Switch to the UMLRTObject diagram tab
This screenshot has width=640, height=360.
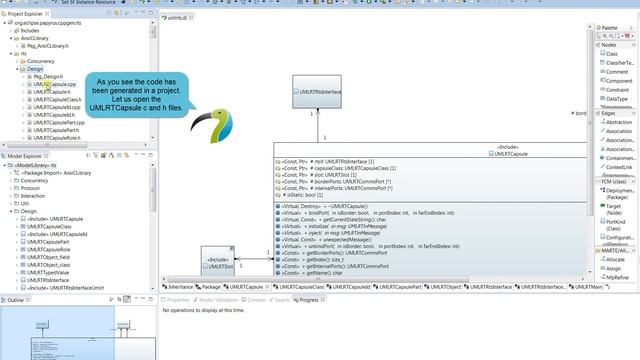(442, 287)
